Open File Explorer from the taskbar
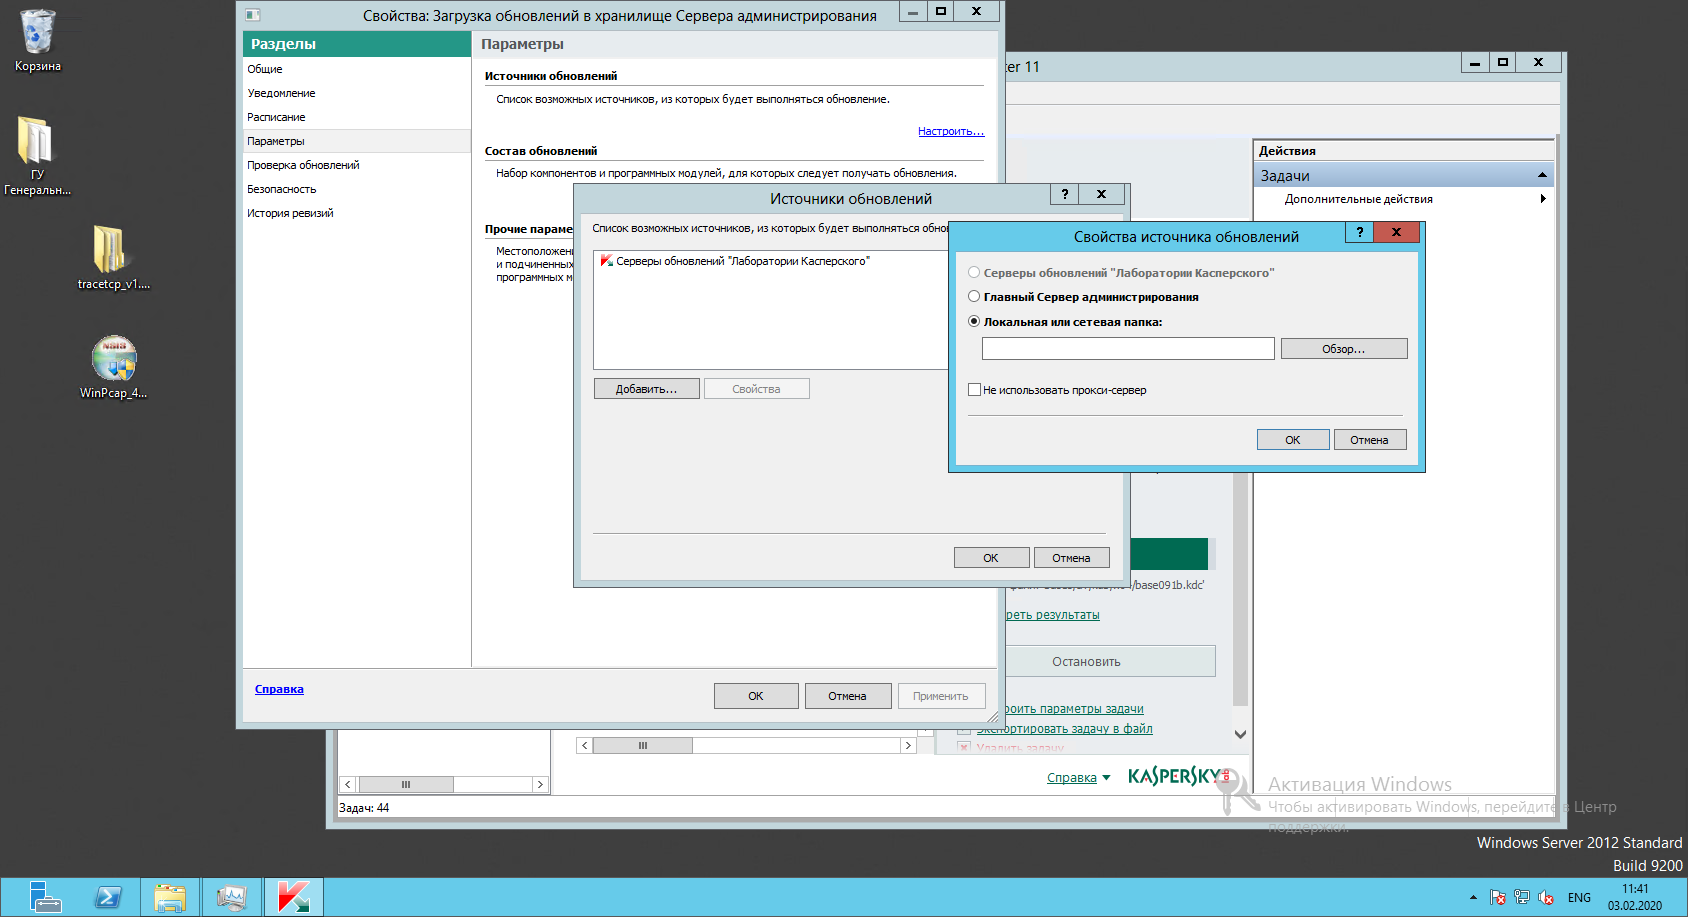Viewport: 1688px width, 917px height. pos(170,897)
